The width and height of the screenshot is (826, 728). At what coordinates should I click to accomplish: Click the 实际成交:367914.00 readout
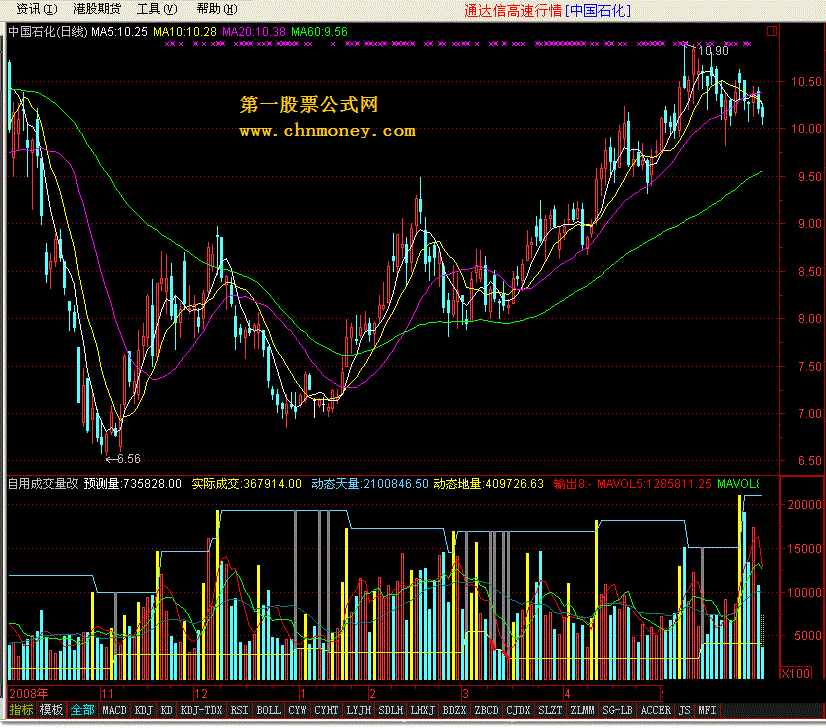click(x=247, y=484)
